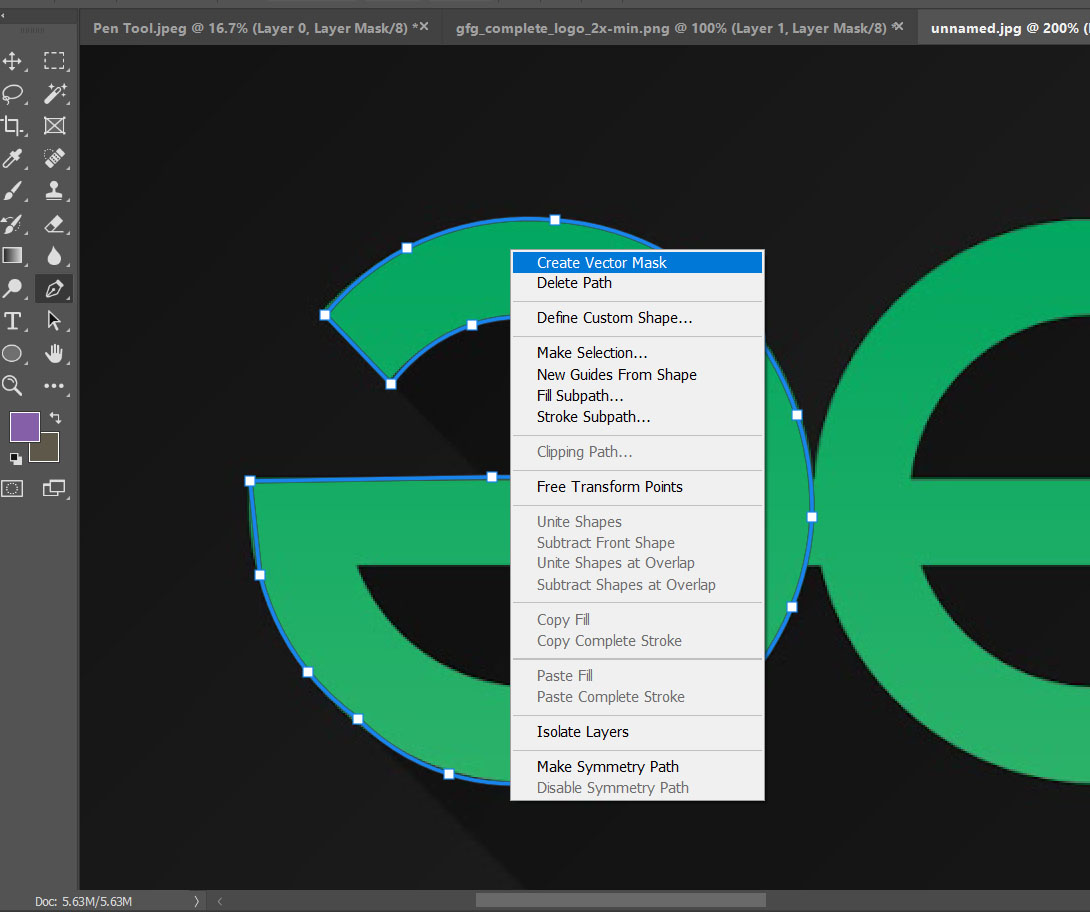1090x912 pixels.
Task: Select the Spot Healing Brush tool
Action: tap(54, 158)
